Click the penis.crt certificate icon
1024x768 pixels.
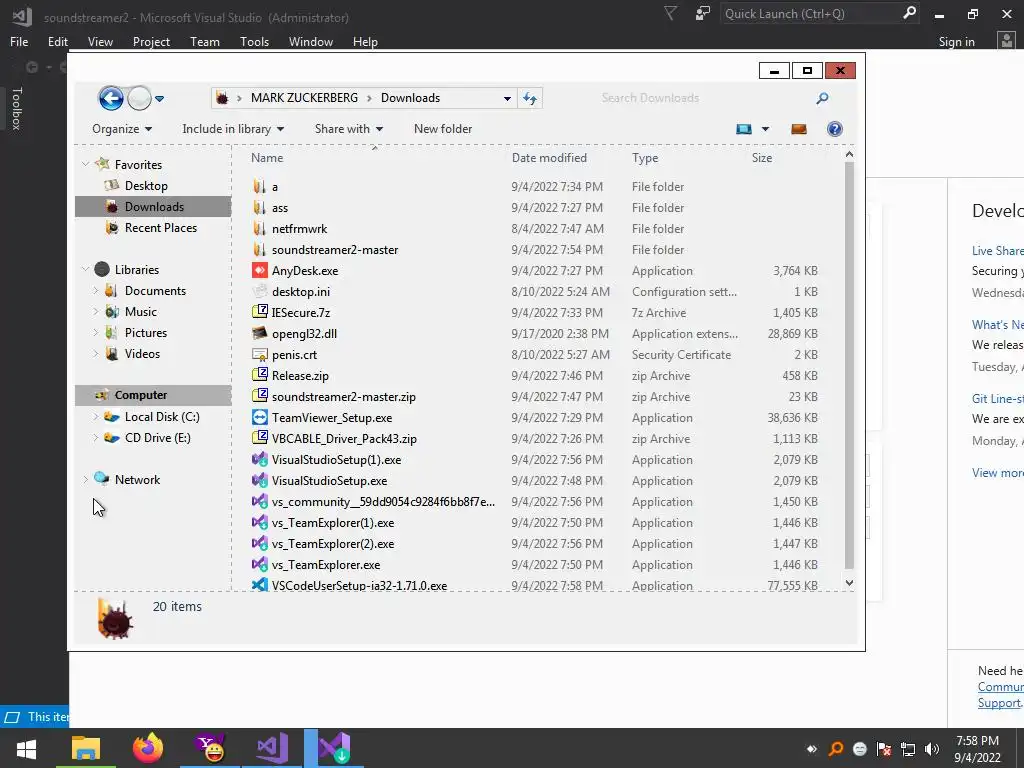260,355
